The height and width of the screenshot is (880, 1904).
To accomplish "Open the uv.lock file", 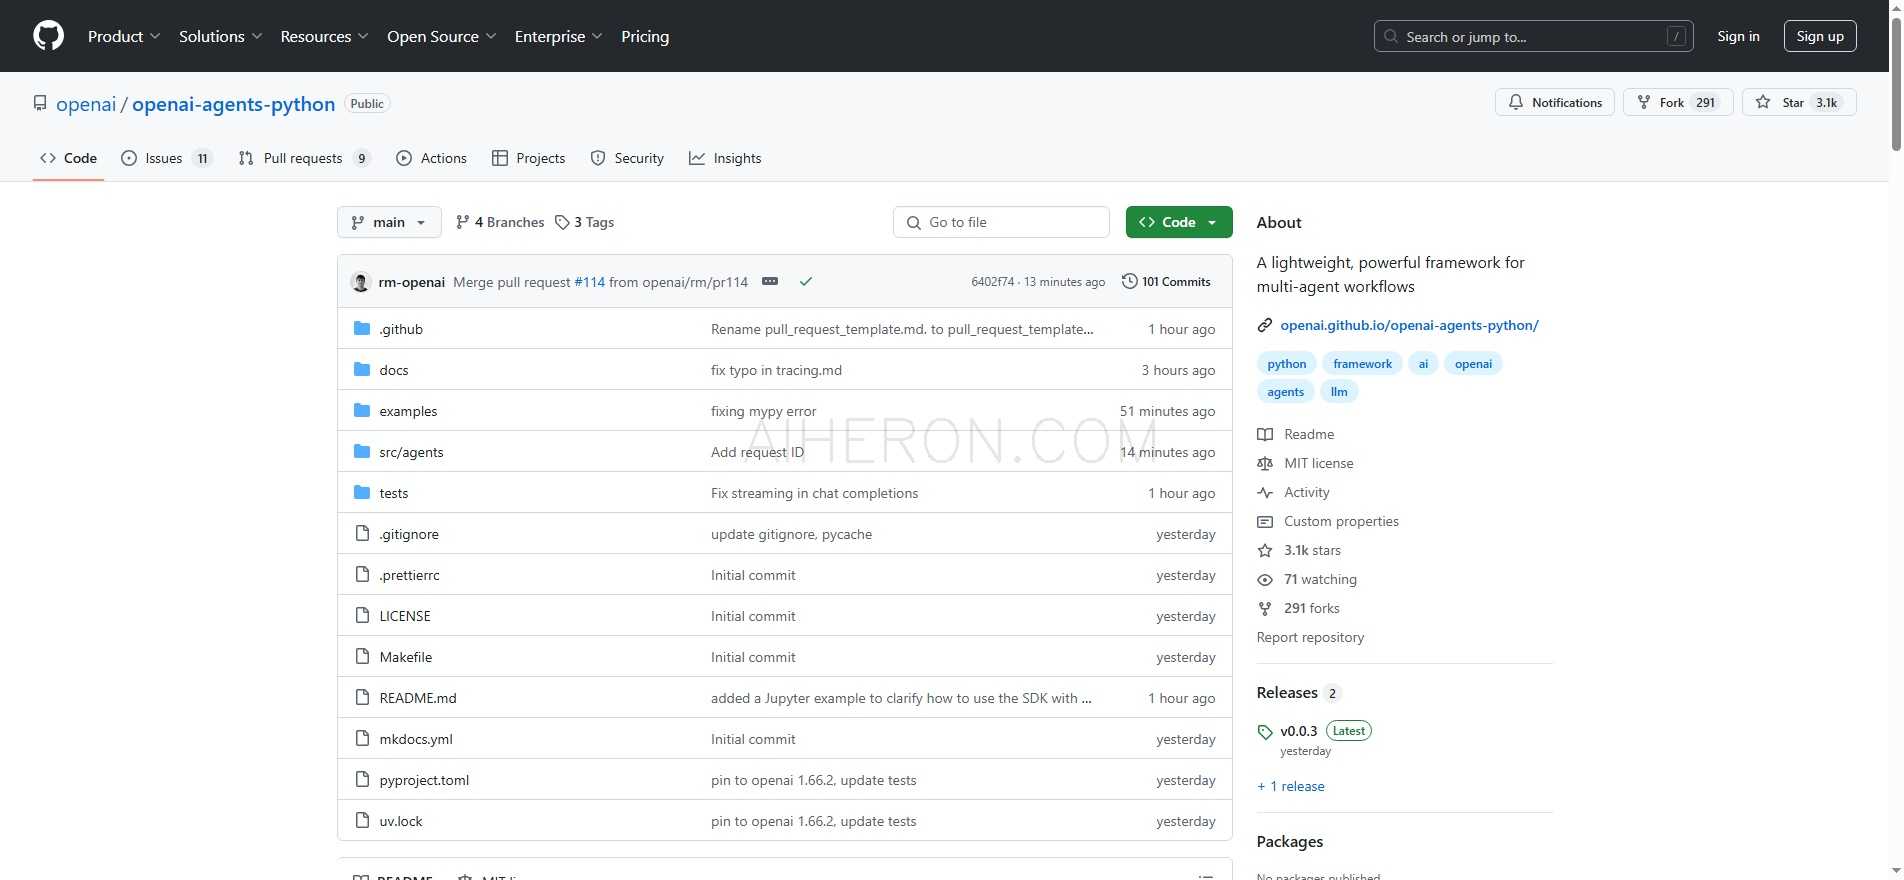I will 401,821.
